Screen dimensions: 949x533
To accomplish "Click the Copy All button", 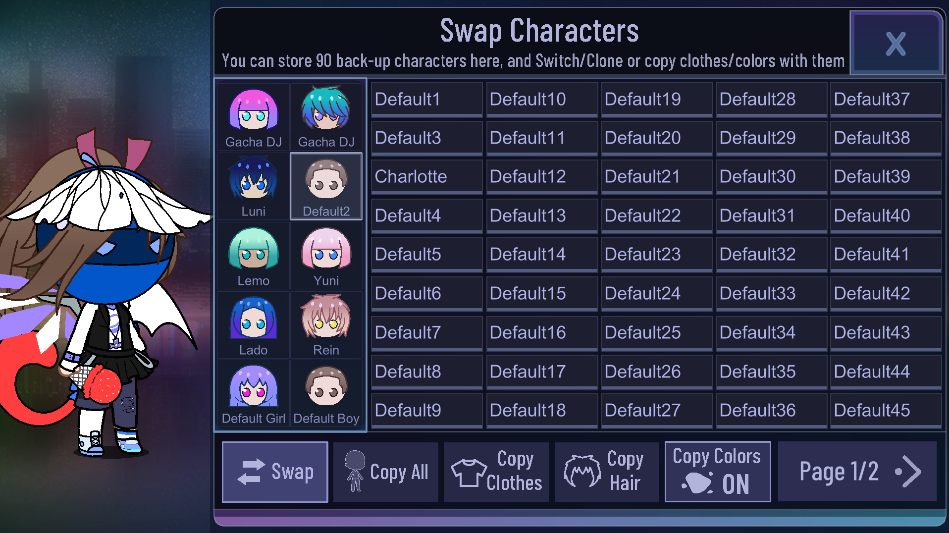I will pyautogui.click(x=386, y=471).
